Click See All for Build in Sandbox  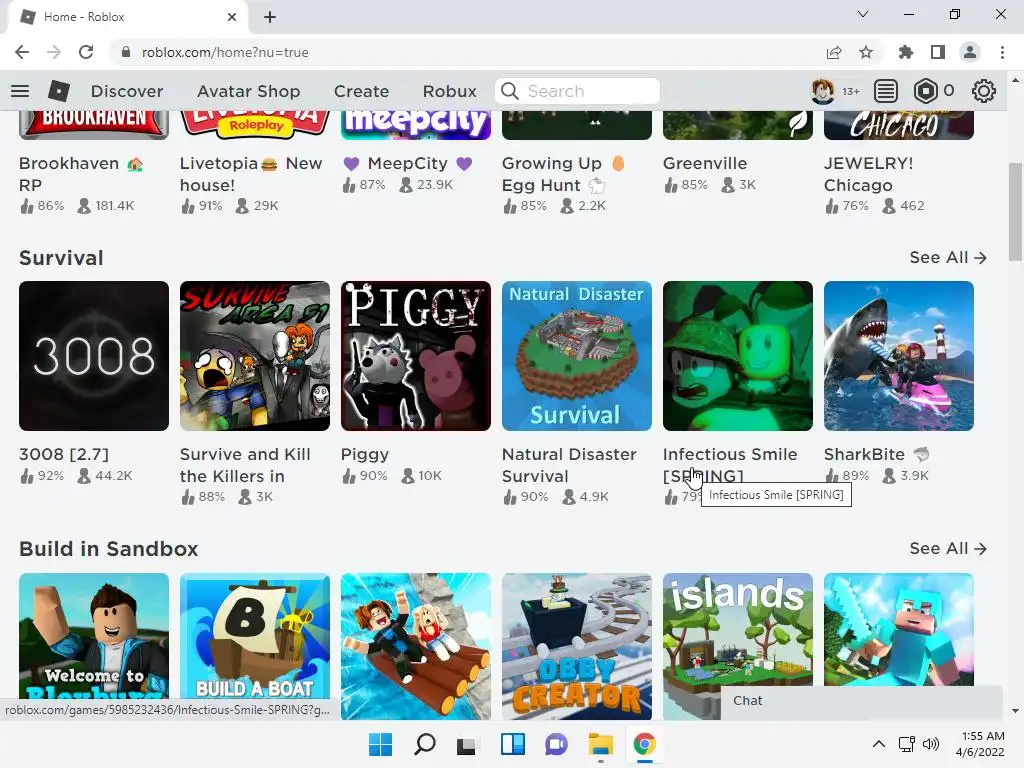(948, 549)
